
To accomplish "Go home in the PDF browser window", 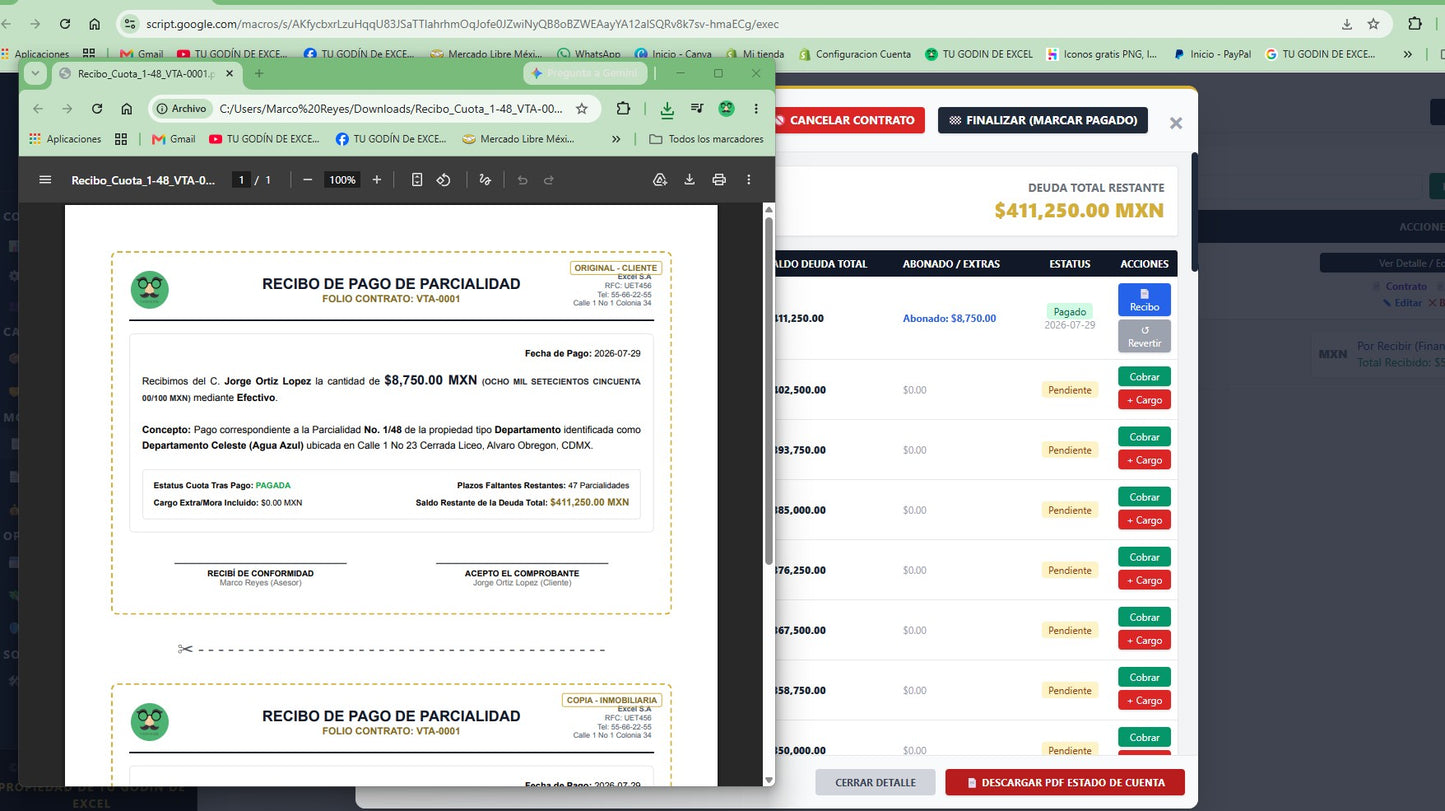I will [127, 108].
